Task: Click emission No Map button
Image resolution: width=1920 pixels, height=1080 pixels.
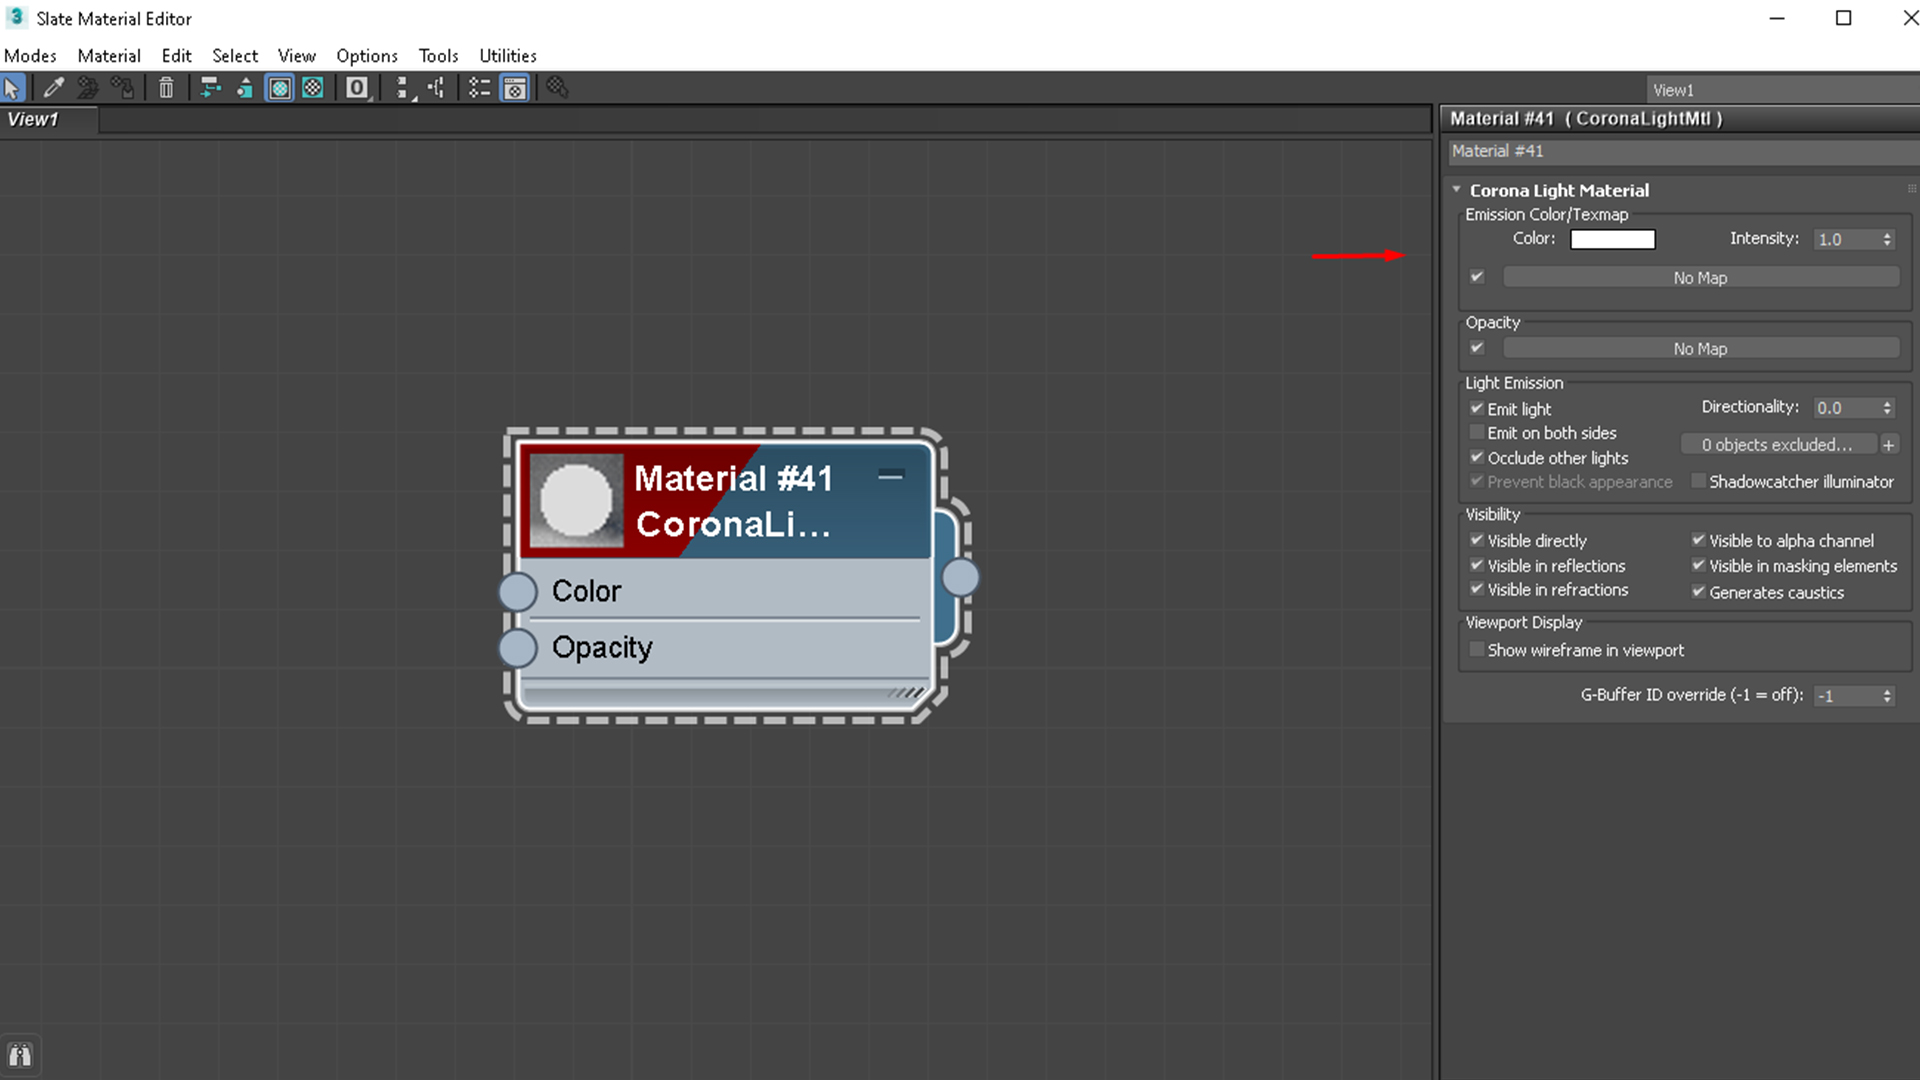Action: 1700,278
